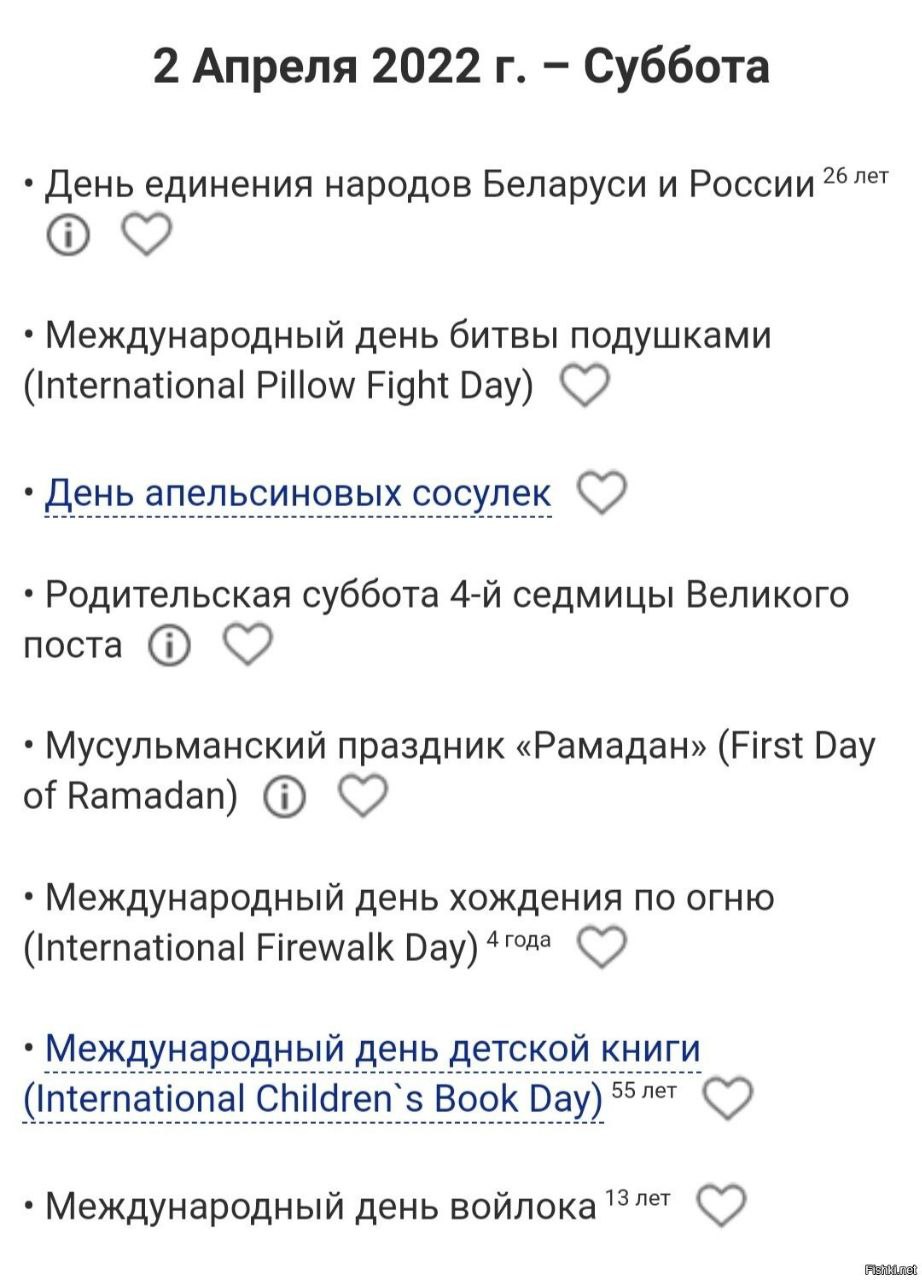Like the Международный день войлока entry

click(720, 1205)
